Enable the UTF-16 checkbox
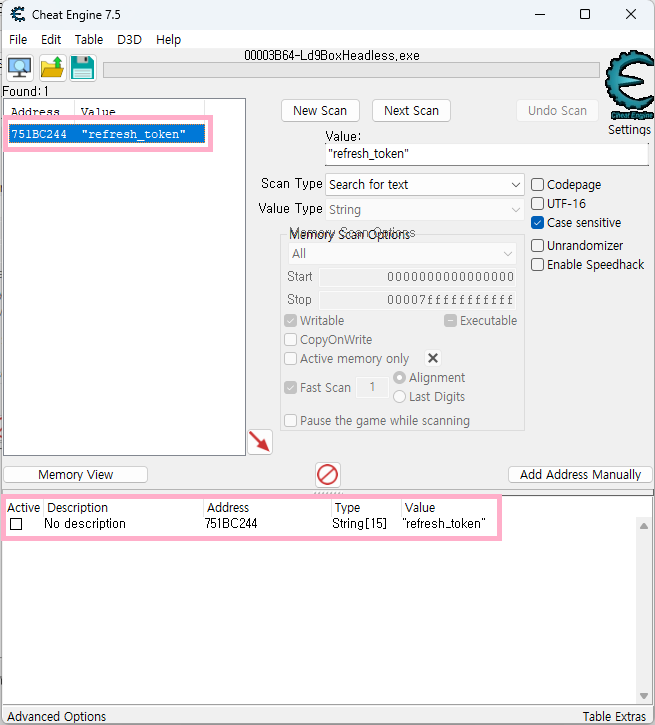 (537, 203)
